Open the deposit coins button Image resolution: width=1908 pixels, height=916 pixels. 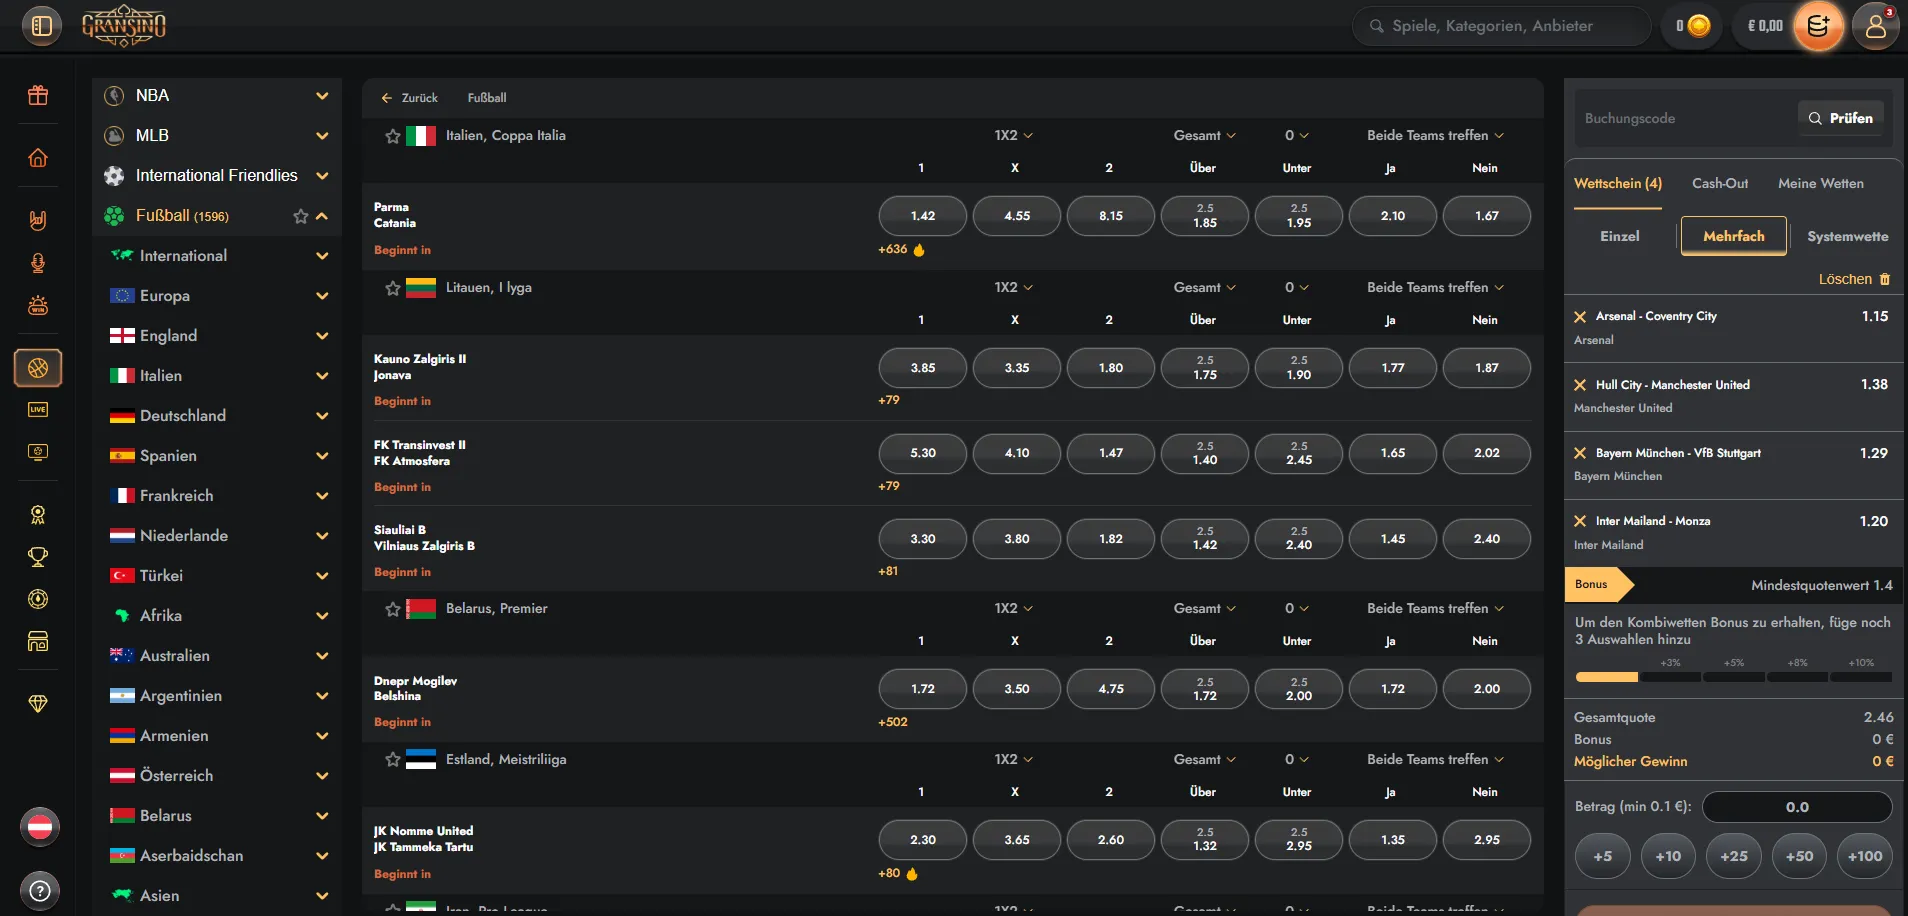1818,26
